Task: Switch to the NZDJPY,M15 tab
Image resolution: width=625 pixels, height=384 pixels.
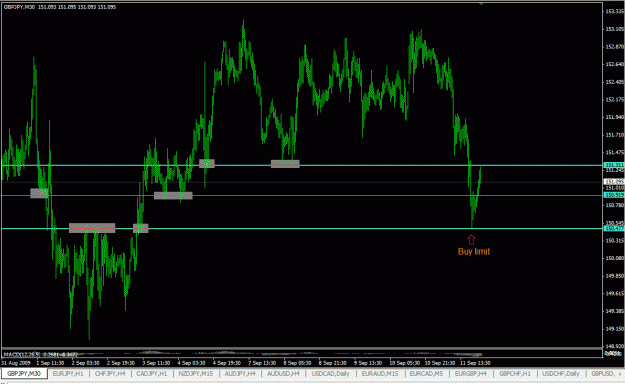Action: tap(195, 374)
